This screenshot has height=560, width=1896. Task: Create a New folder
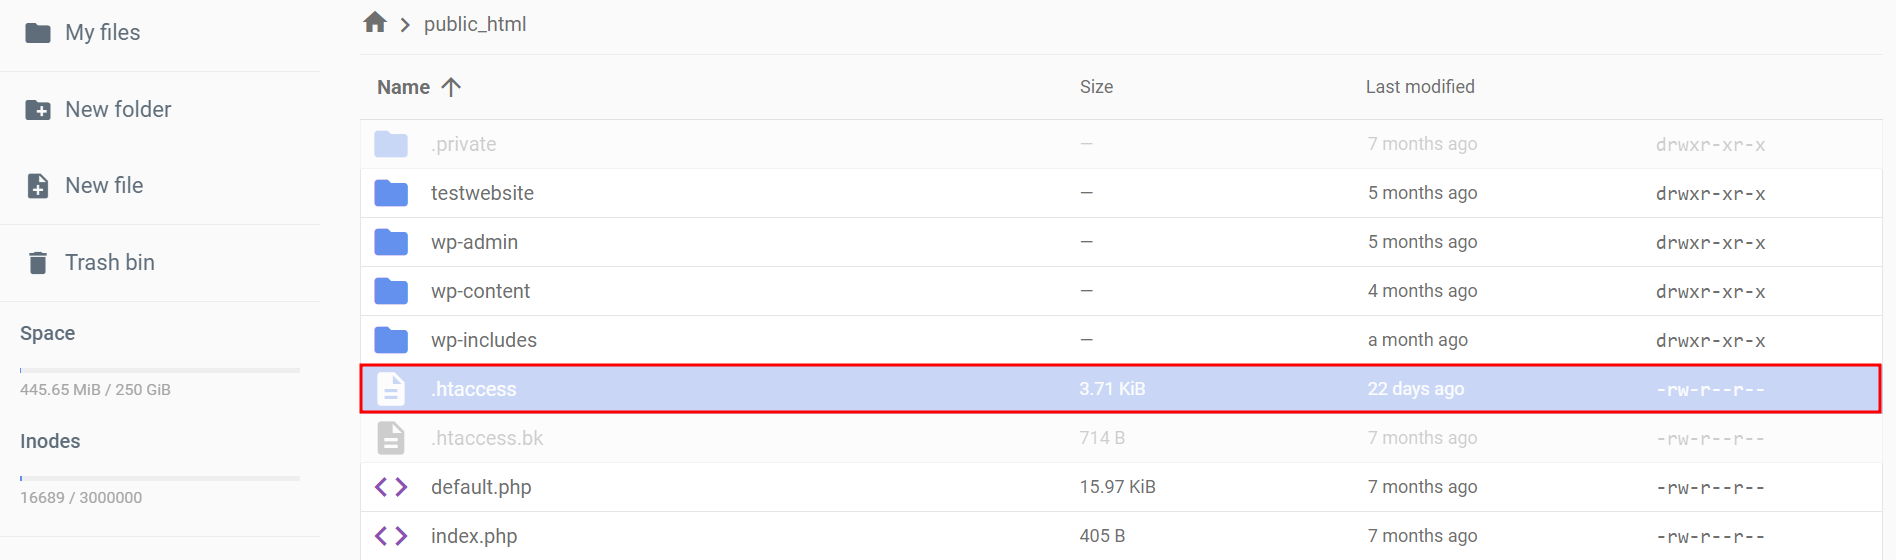pos(117,110)
